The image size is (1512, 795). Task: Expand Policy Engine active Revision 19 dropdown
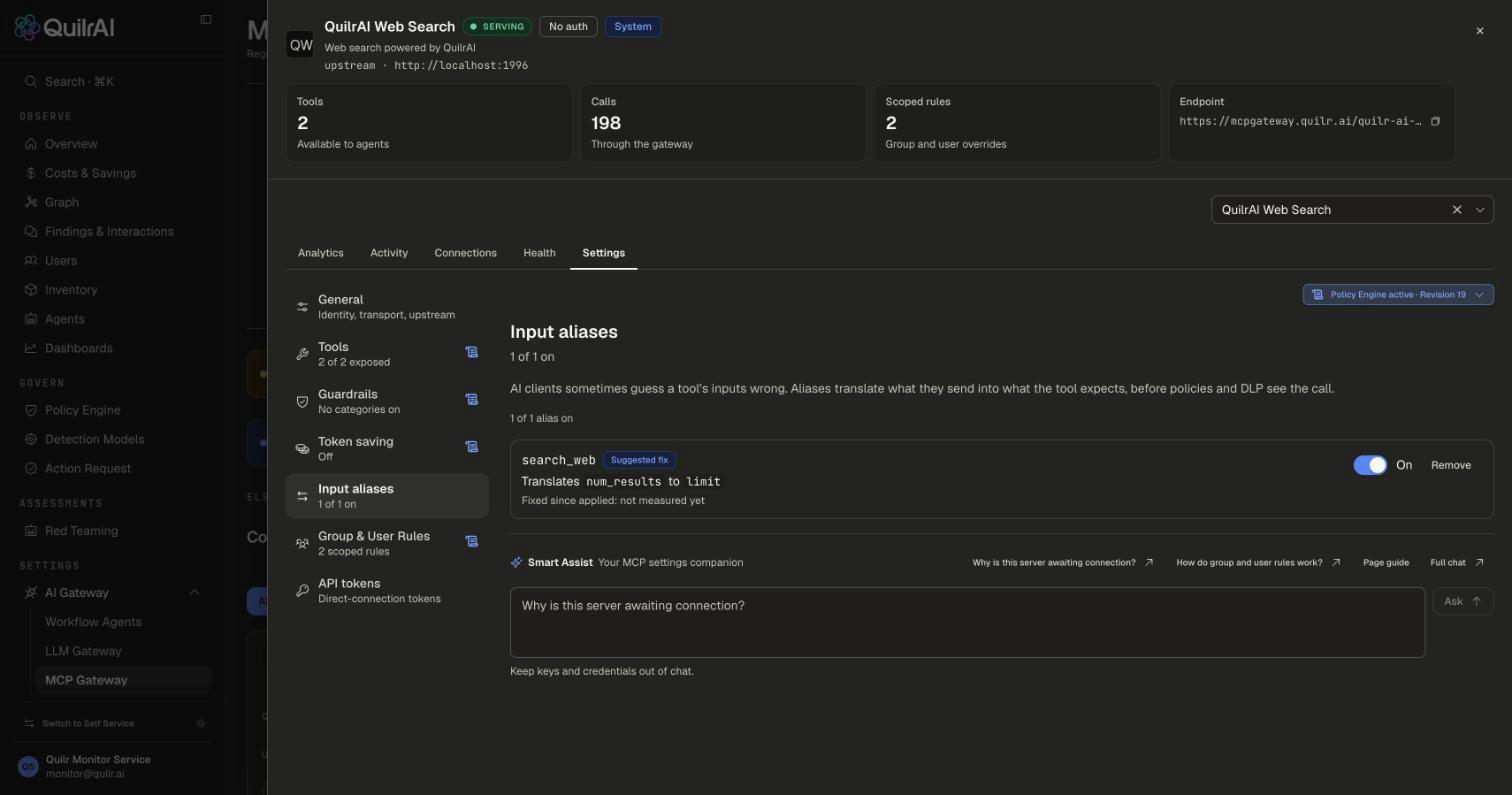click(x=1398, y=295)
